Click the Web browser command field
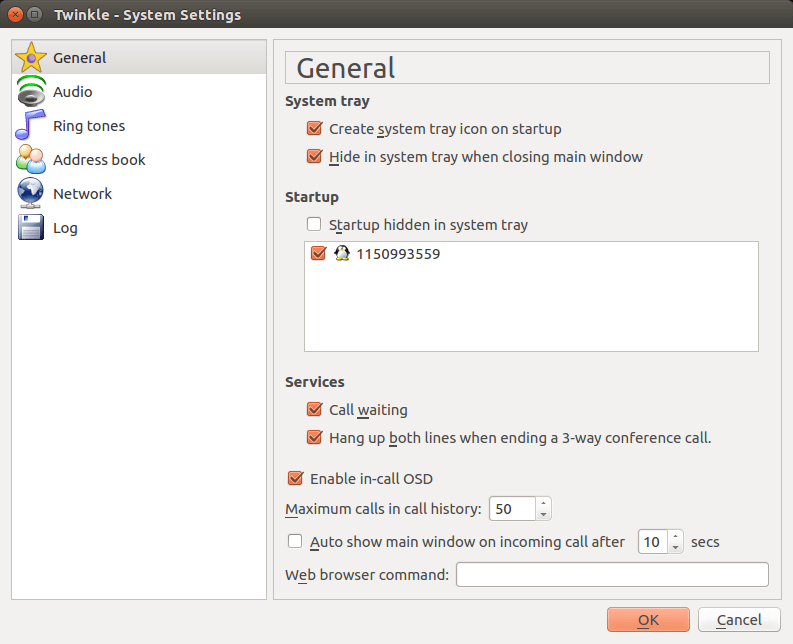Image resolution: width=793 pixels, height=644 pixels. pyautogui.click(x=612, y=574)
